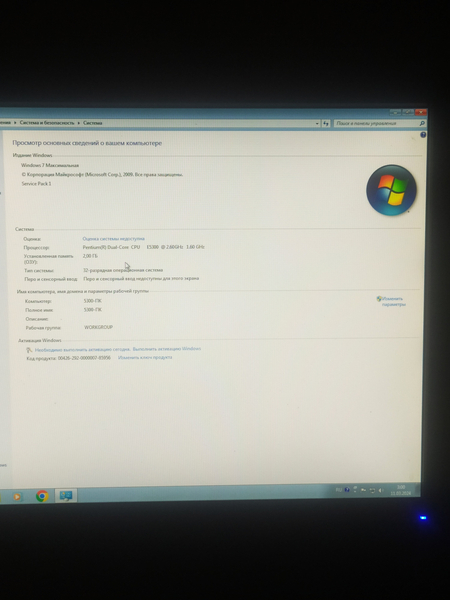This screenshot has width=450, height=600.
Task: Open 'Изменить ключ продукта' link
Action: [145, 357]
